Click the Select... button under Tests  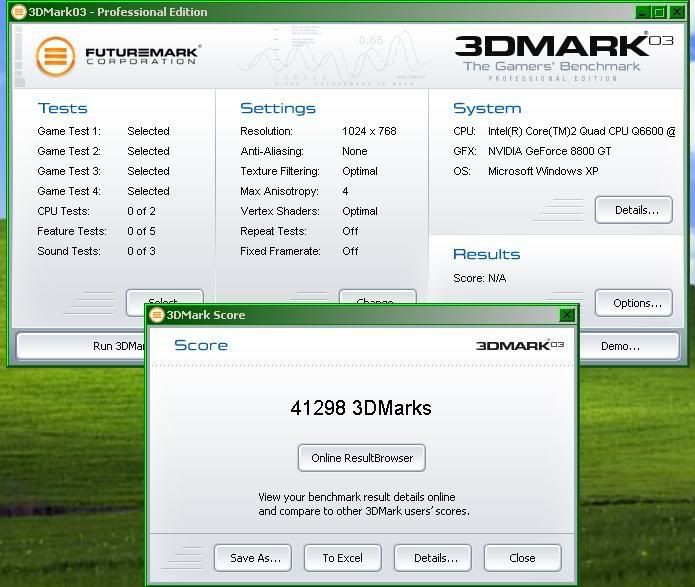click(x=164, y=298)
